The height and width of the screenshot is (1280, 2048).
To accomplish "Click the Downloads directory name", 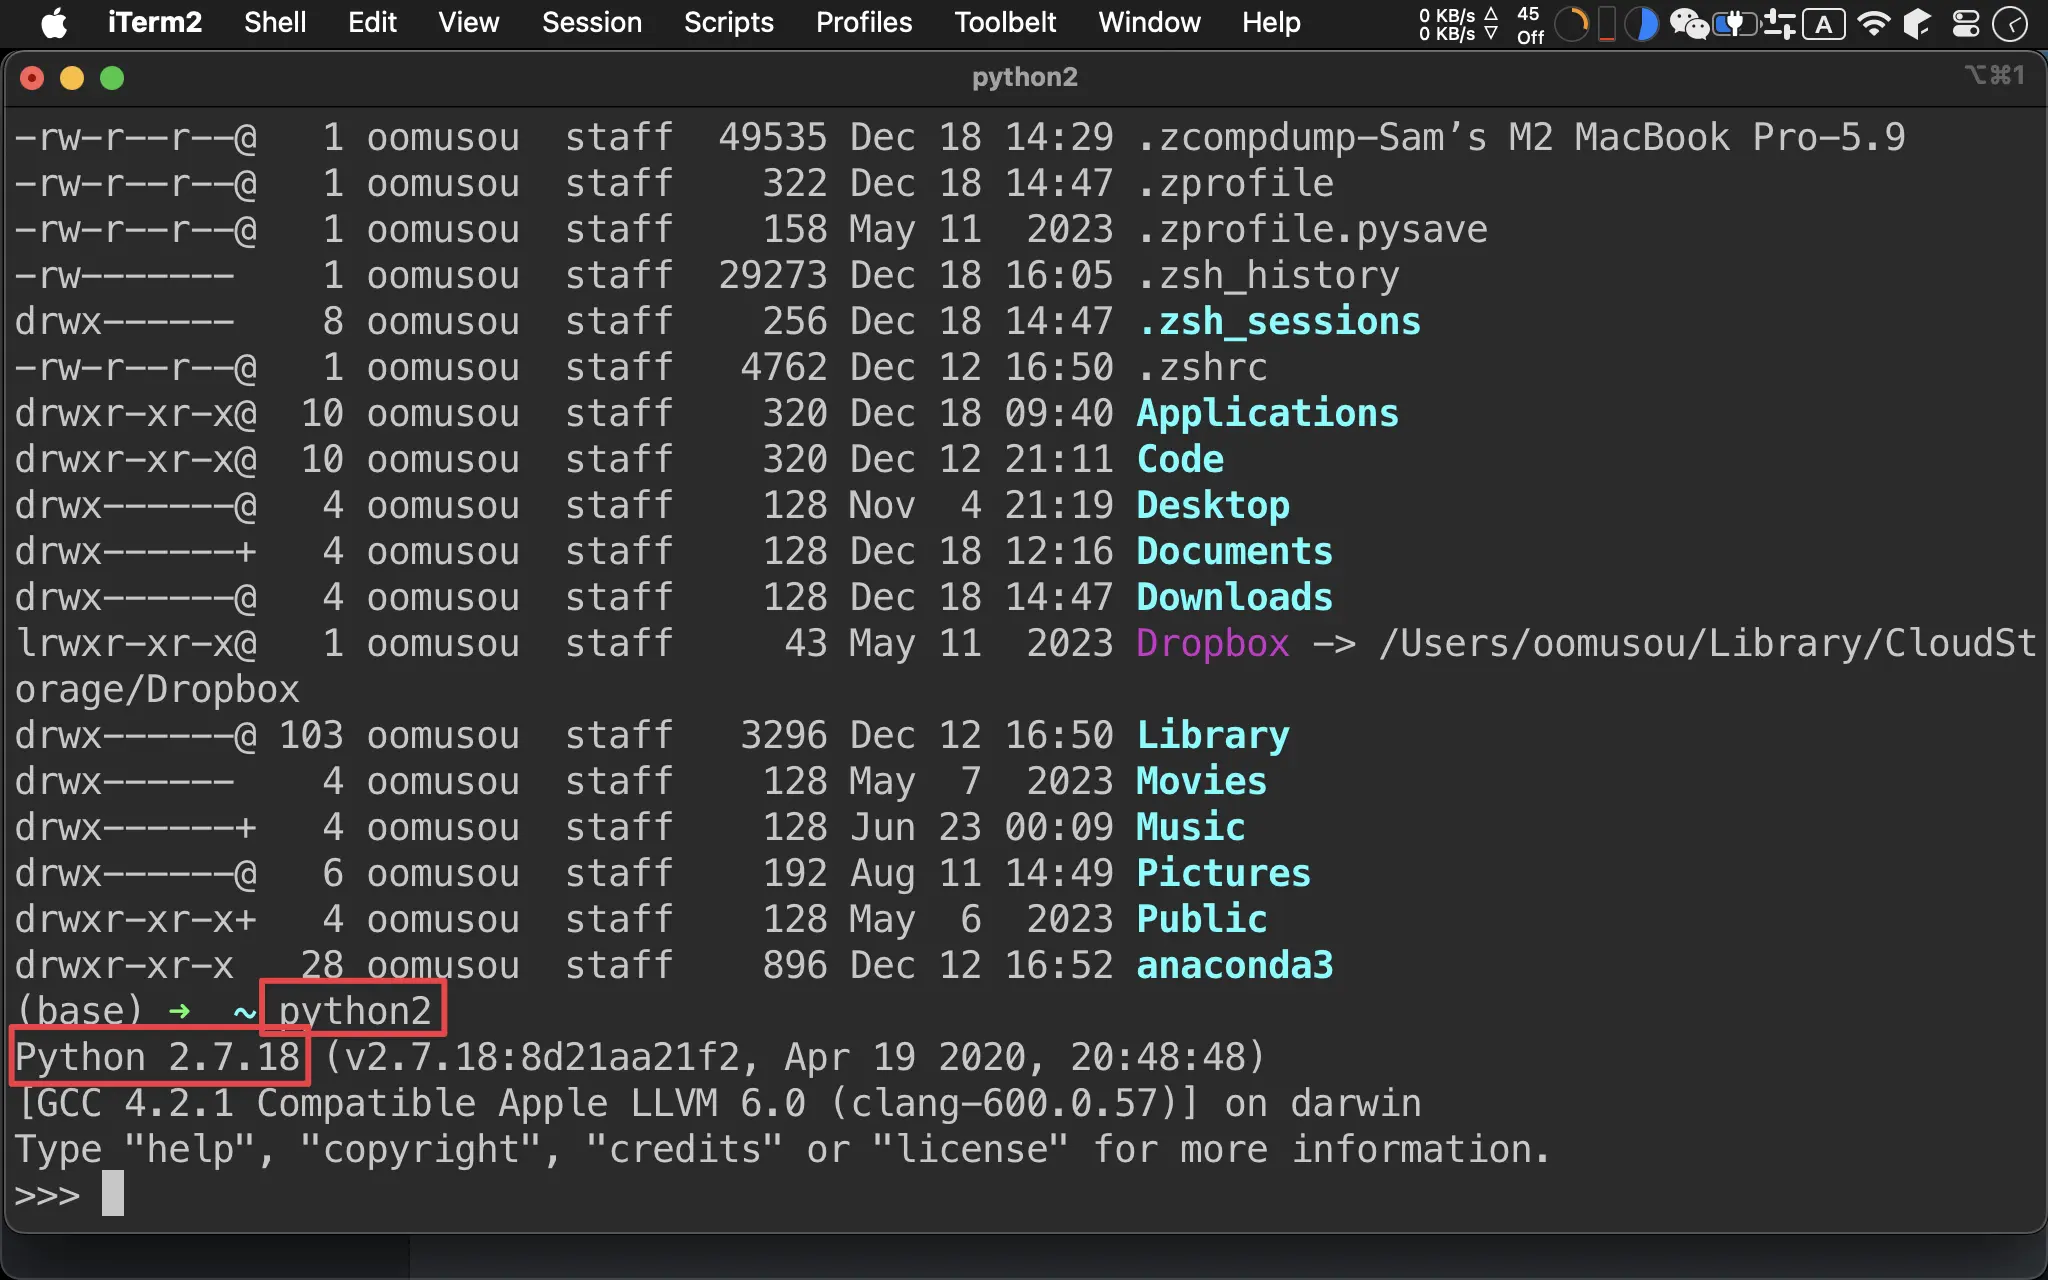I will 1235,598.
